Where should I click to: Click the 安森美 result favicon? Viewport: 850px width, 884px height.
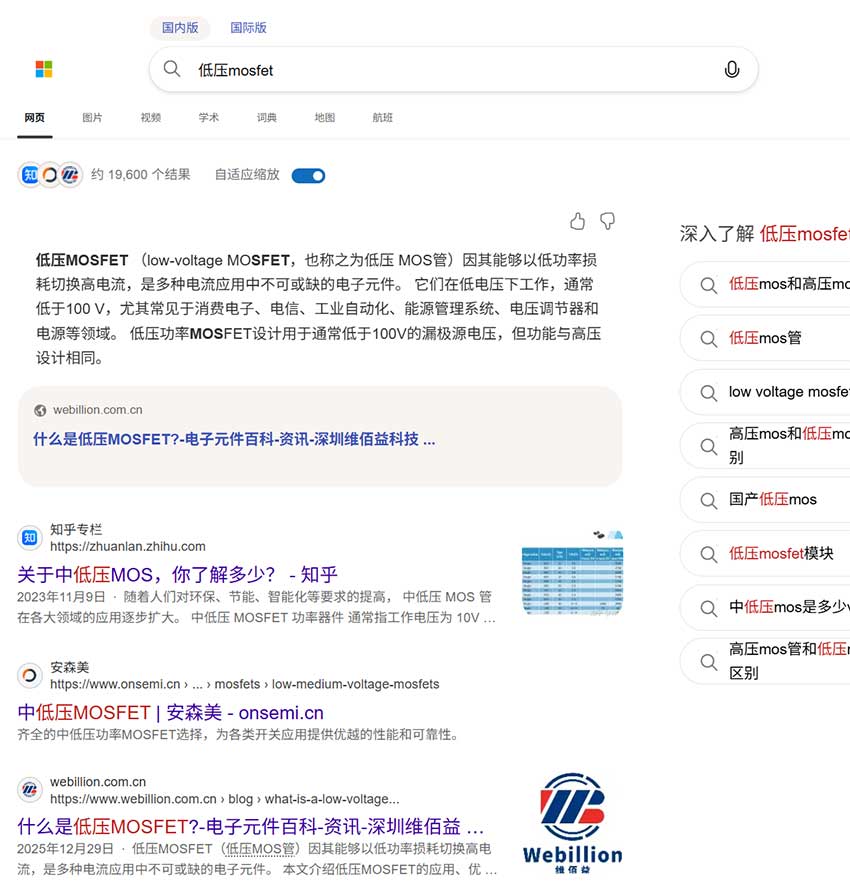coord(29,675)
